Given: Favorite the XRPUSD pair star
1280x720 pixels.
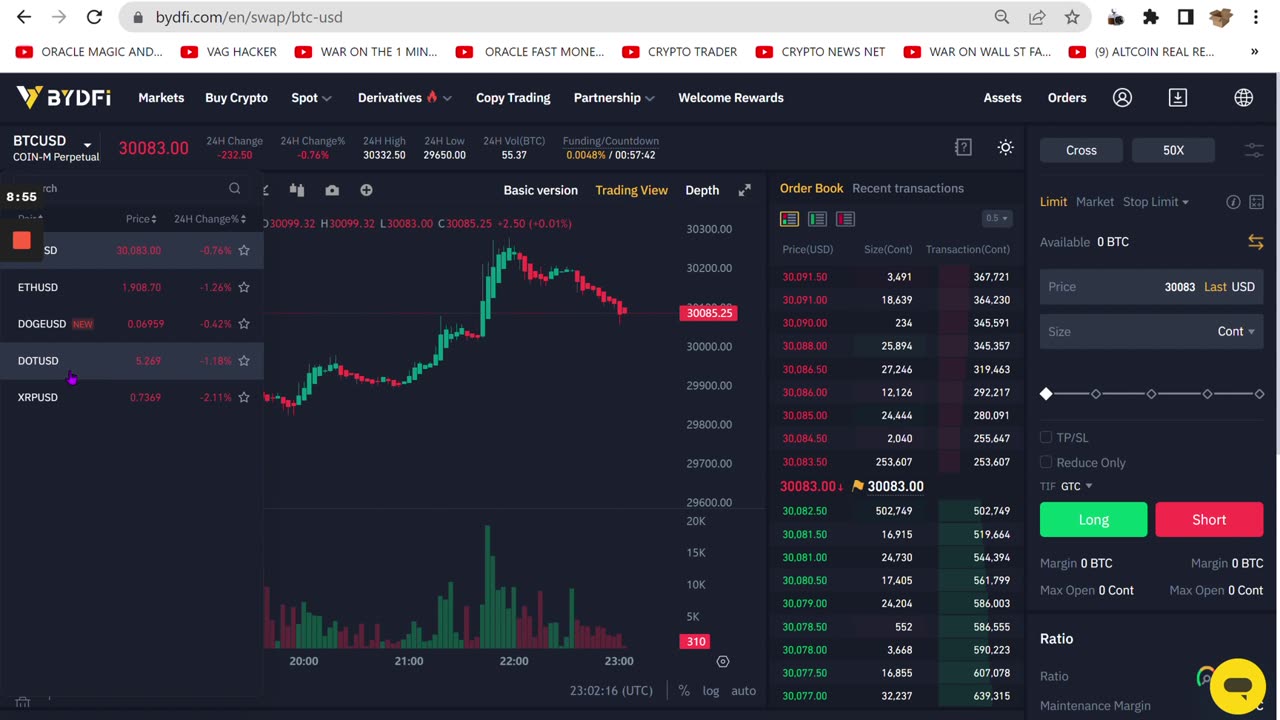Looking at the screenshot, I should point(243,397).
